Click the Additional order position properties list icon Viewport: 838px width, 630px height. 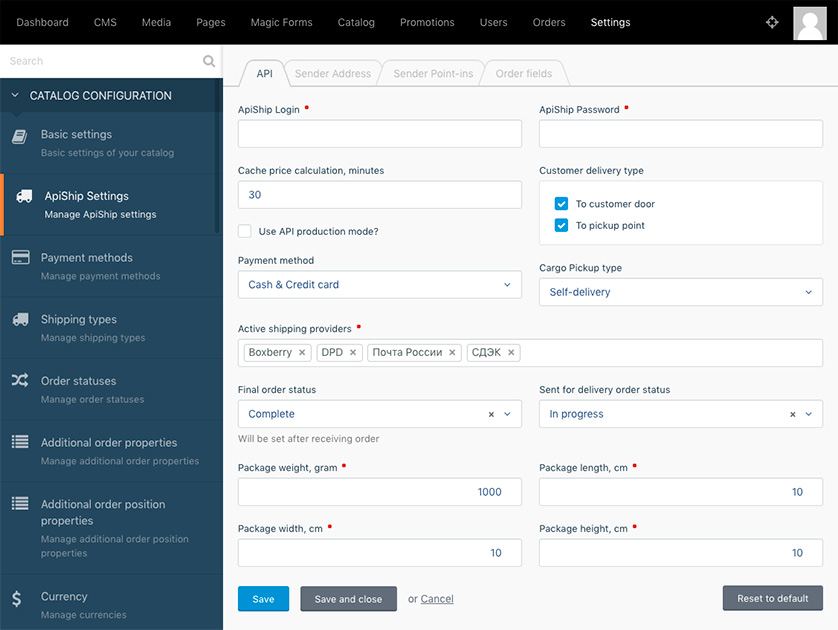[x=20, y=503]
